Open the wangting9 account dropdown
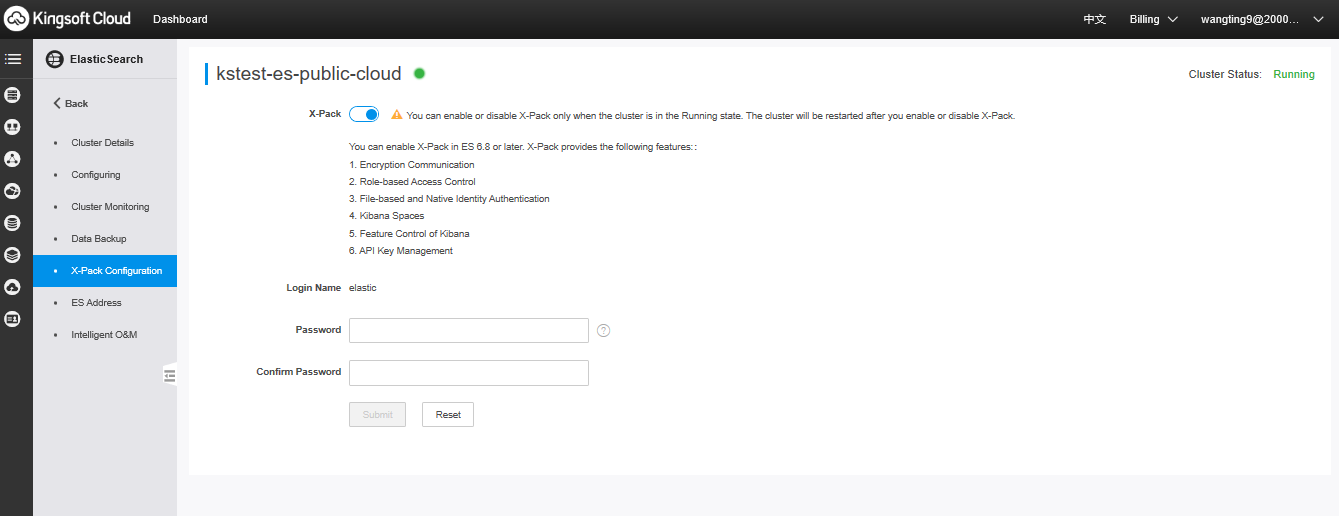This screenshot has height=516, width=1339. click(x=1262, y=19)
